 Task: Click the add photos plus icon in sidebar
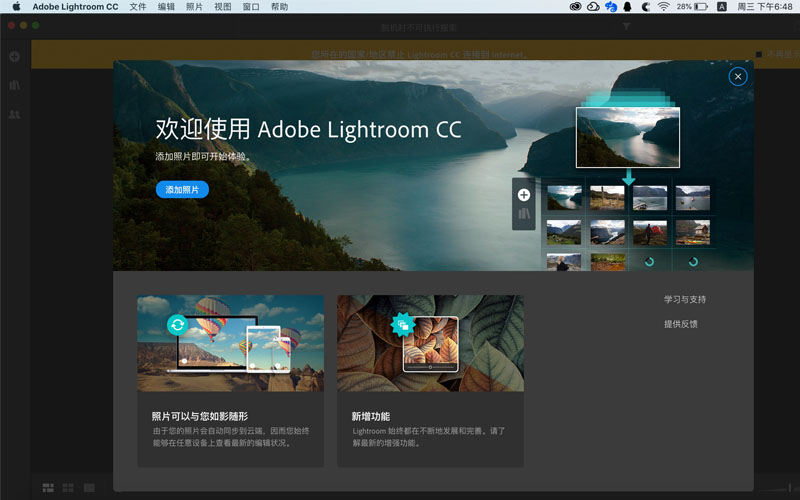coord(14,56)
